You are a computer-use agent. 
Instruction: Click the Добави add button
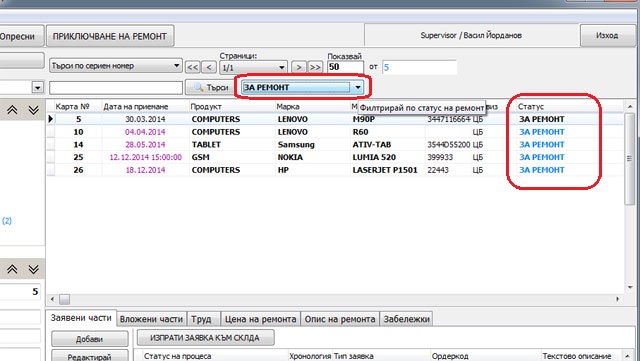89,339
